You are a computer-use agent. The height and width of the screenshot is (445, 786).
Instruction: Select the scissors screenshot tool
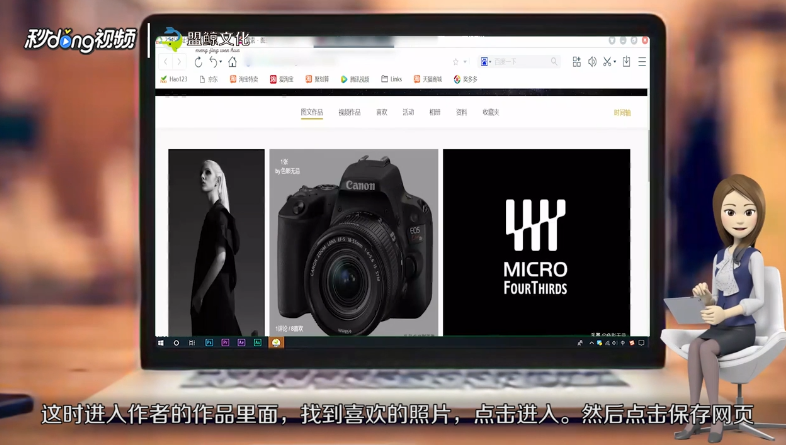click(x=607, y=62)
